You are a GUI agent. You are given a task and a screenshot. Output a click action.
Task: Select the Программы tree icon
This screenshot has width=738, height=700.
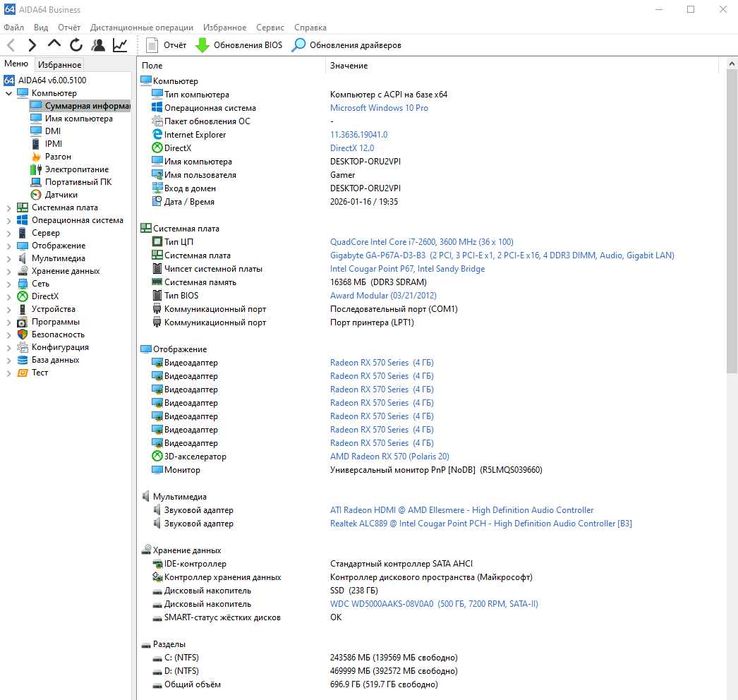tap(22, 322)
